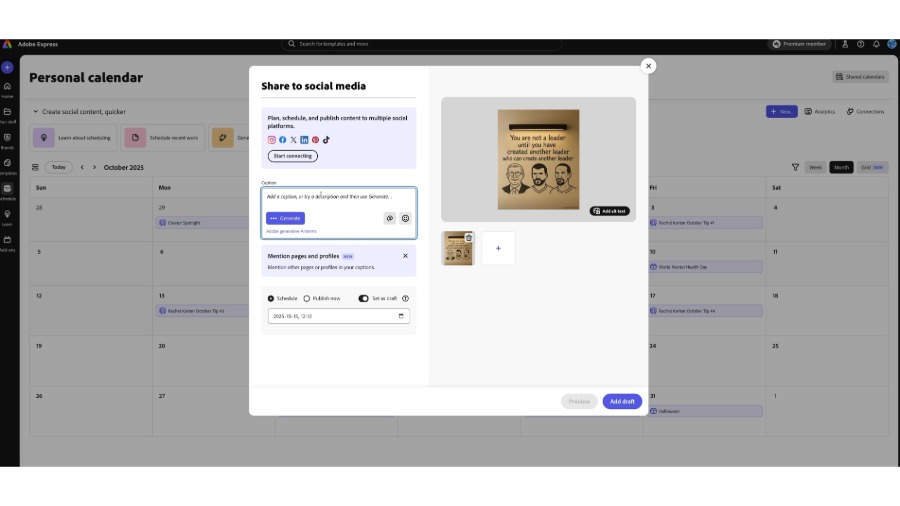Select the leader quote image thumbnail
This screenshot has width=900, height=506.
click(457, 248)
